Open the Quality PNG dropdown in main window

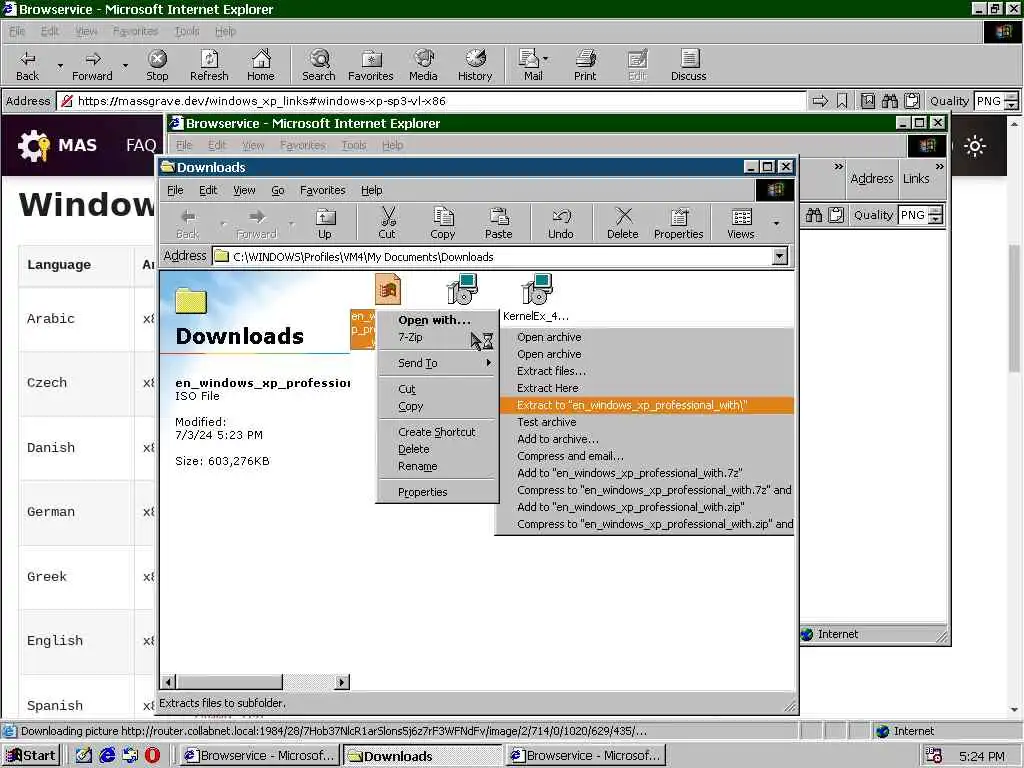pyautogui.click(x=1011, y=101)
